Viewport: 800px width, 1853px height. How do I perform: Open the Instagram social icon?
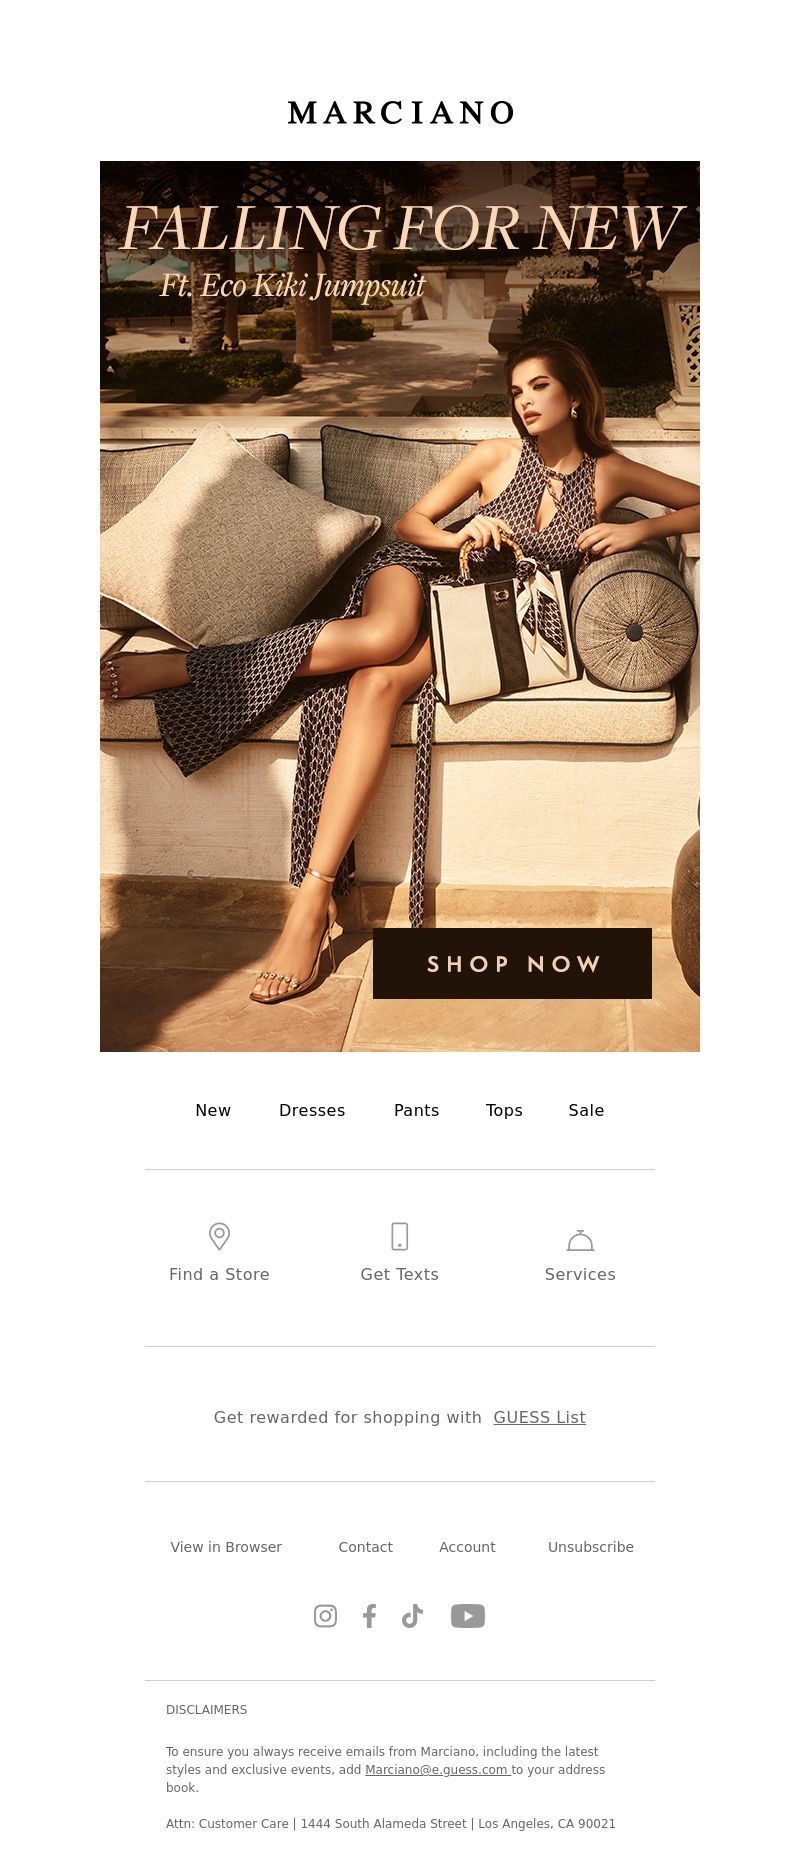325,1616
